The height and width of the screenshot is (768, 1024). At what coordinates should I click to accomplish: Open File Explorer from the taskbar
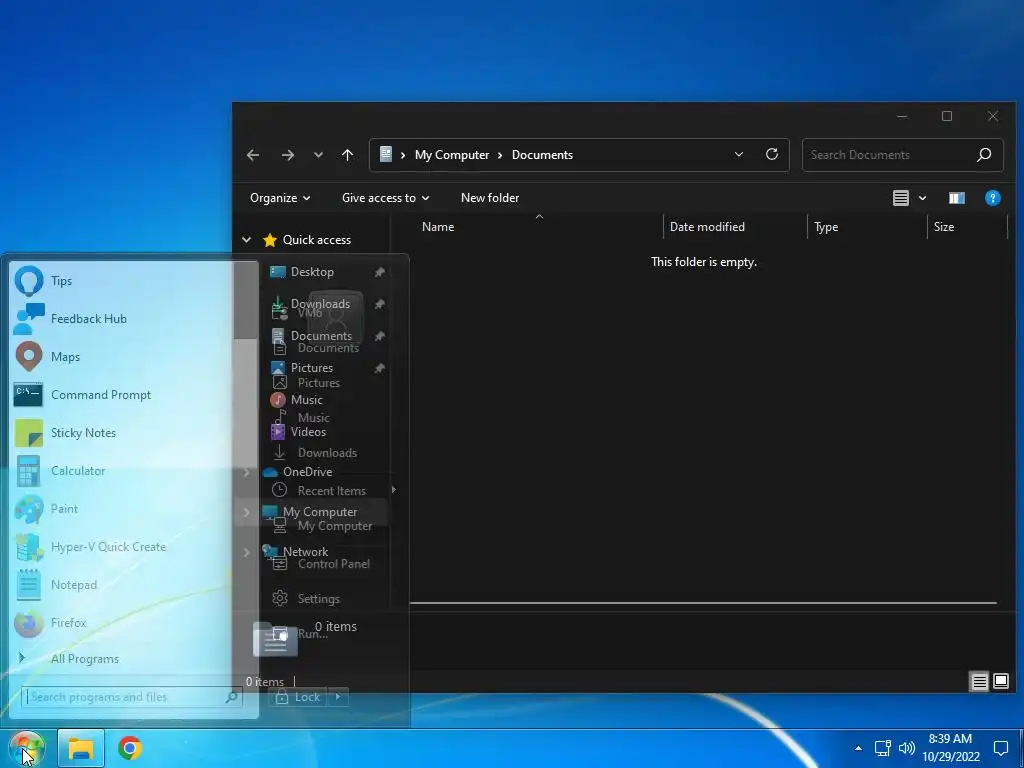[x=81, y=748]
